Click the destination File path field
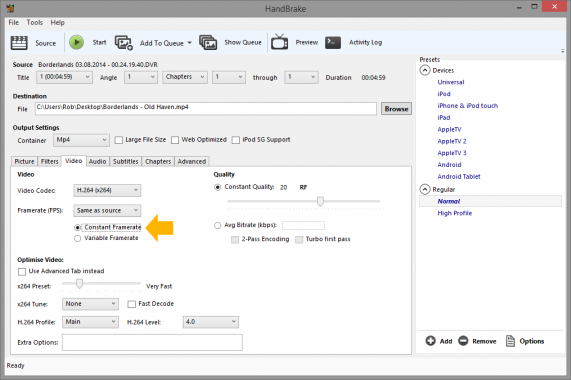Image resolution: width=571 pixels, height=380 pixels. [x=206, y=109]
